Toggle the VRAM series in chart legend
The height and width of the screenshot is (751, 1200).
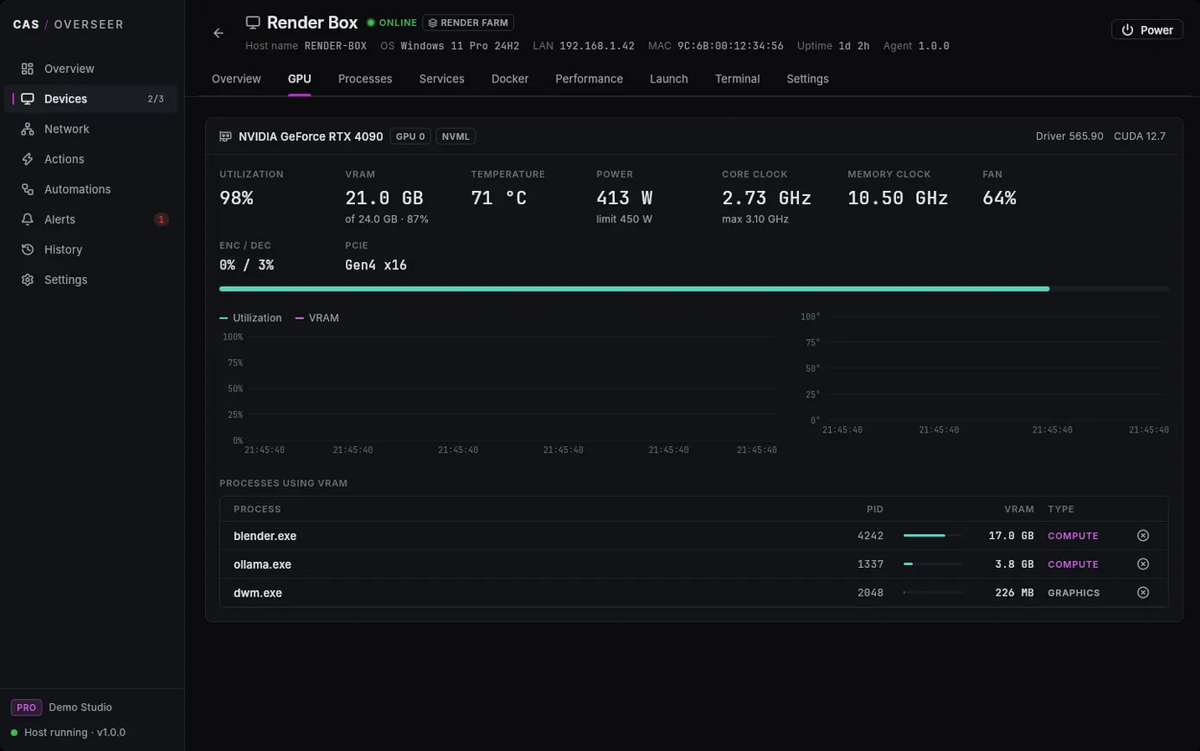click(x=317, y=318)
